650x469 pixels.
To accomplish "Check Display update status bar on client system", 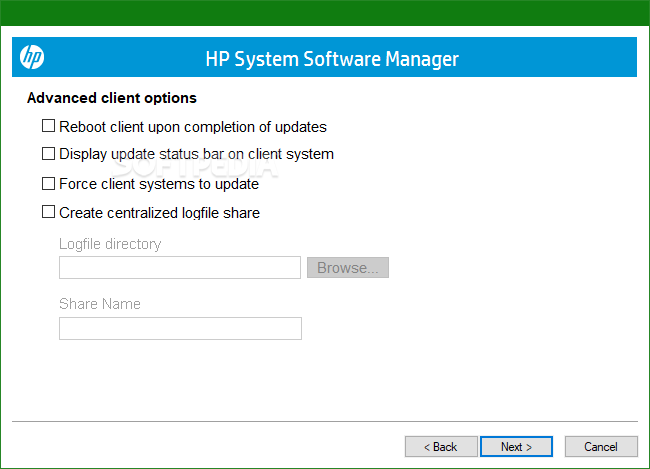I will (x=49, y=153).
